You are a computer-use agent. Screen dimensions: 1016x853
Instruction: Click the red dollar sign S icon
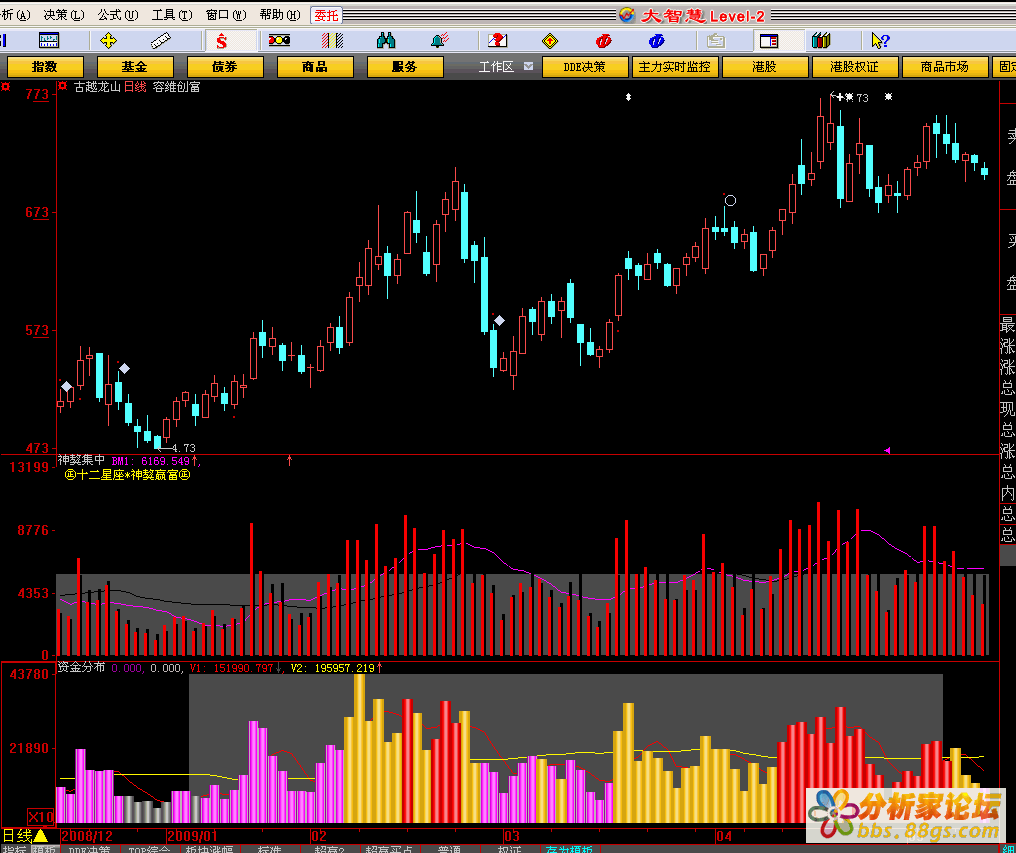pyautogui.click(x=222, y=41)
